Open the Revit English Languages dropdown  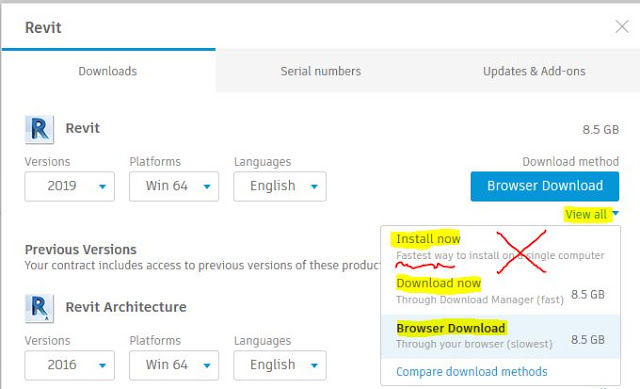pos(280,186)
